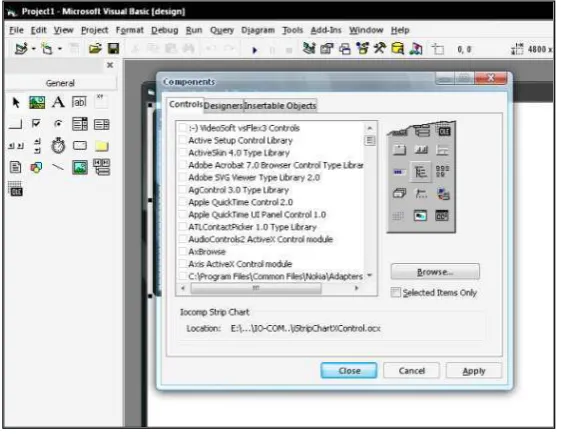
Task: Choose the TextBox control (ab| icon)
Action: [79, 102]
